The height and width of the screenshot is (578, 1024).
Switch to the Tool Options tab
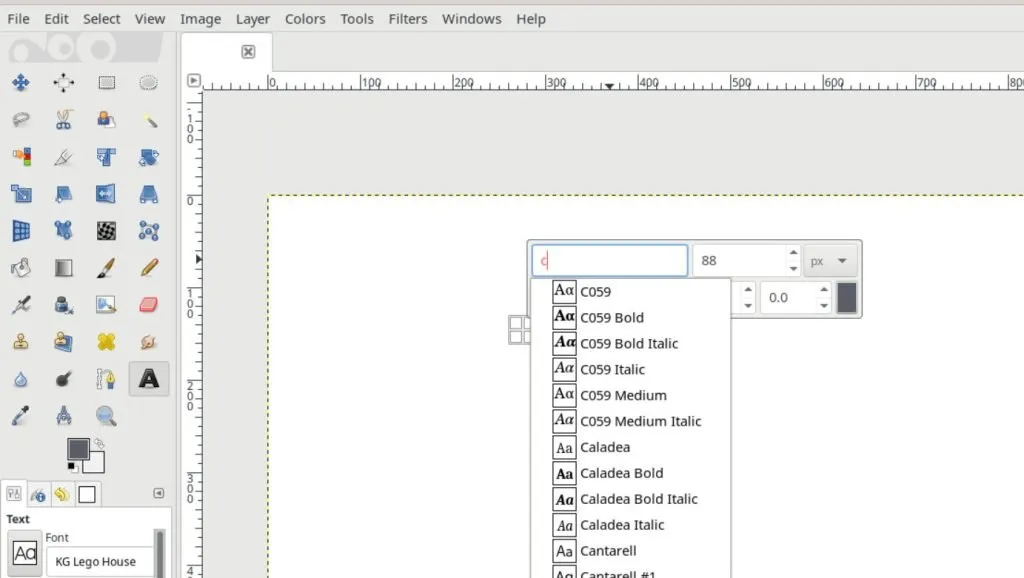point(14,494)
